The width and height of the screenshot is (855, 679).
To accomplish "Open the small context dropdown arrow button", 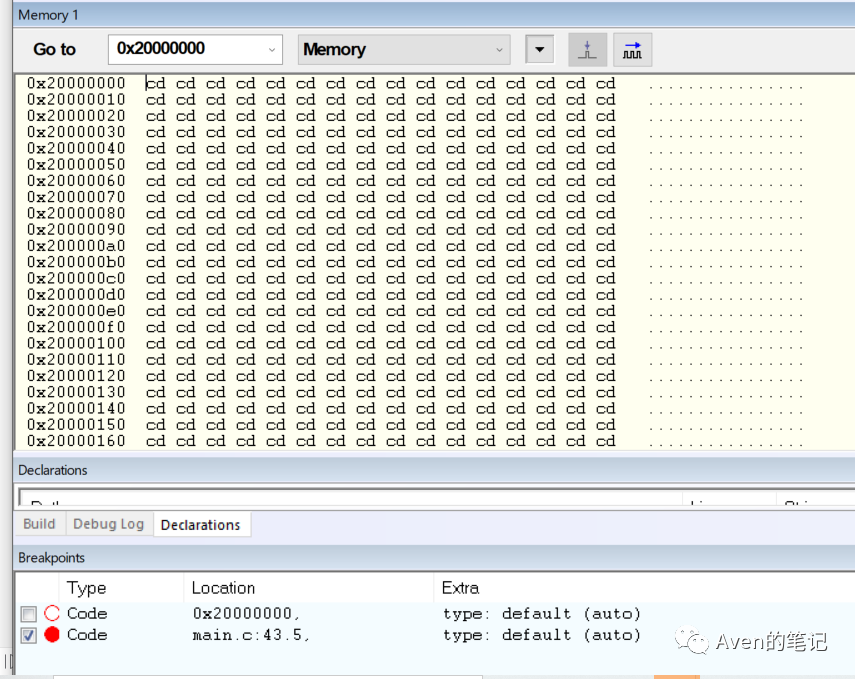I will pos(539,50).
